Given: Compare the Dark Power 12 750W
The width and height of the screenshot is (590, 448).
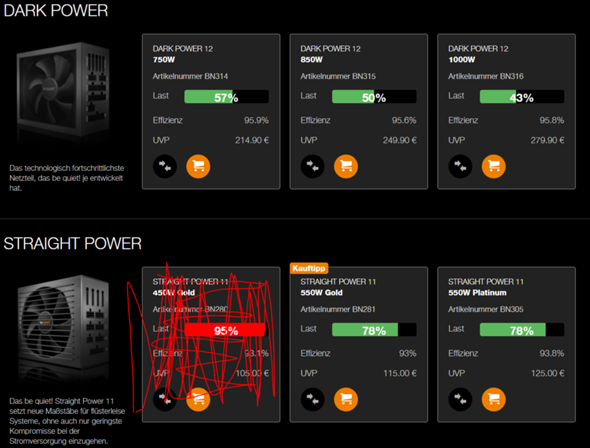Looking at the screenshot, I should (165, 166).
